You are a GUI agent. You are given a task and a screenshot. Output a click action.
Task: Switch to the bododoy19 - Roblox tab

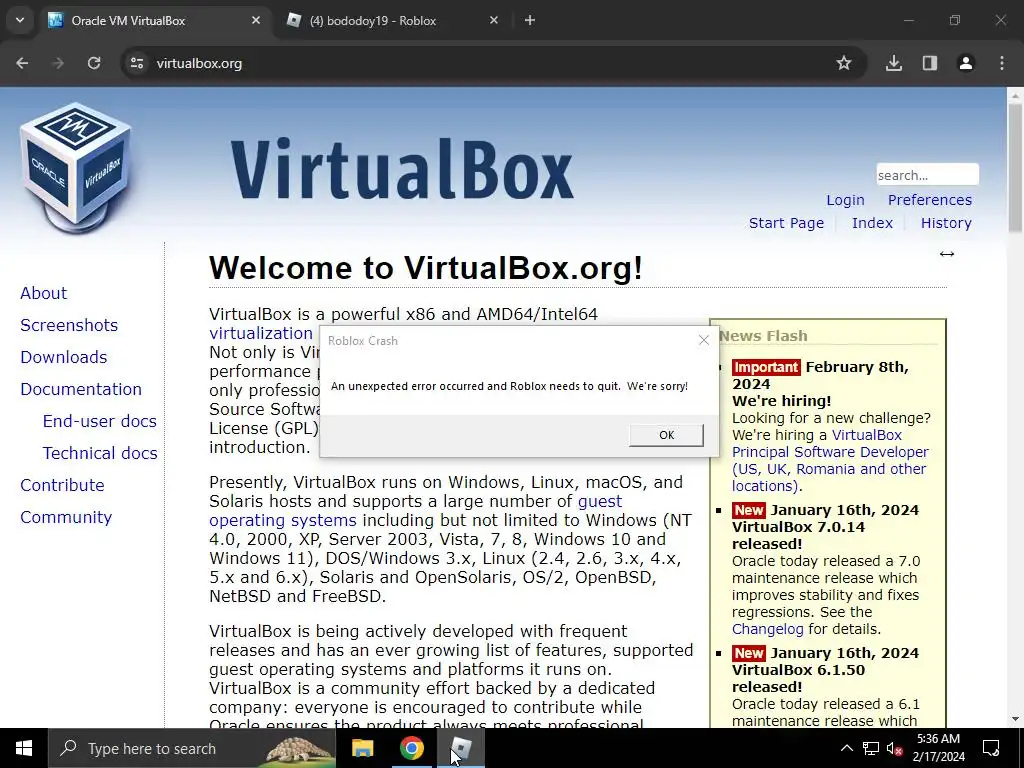tap(392, 20)
